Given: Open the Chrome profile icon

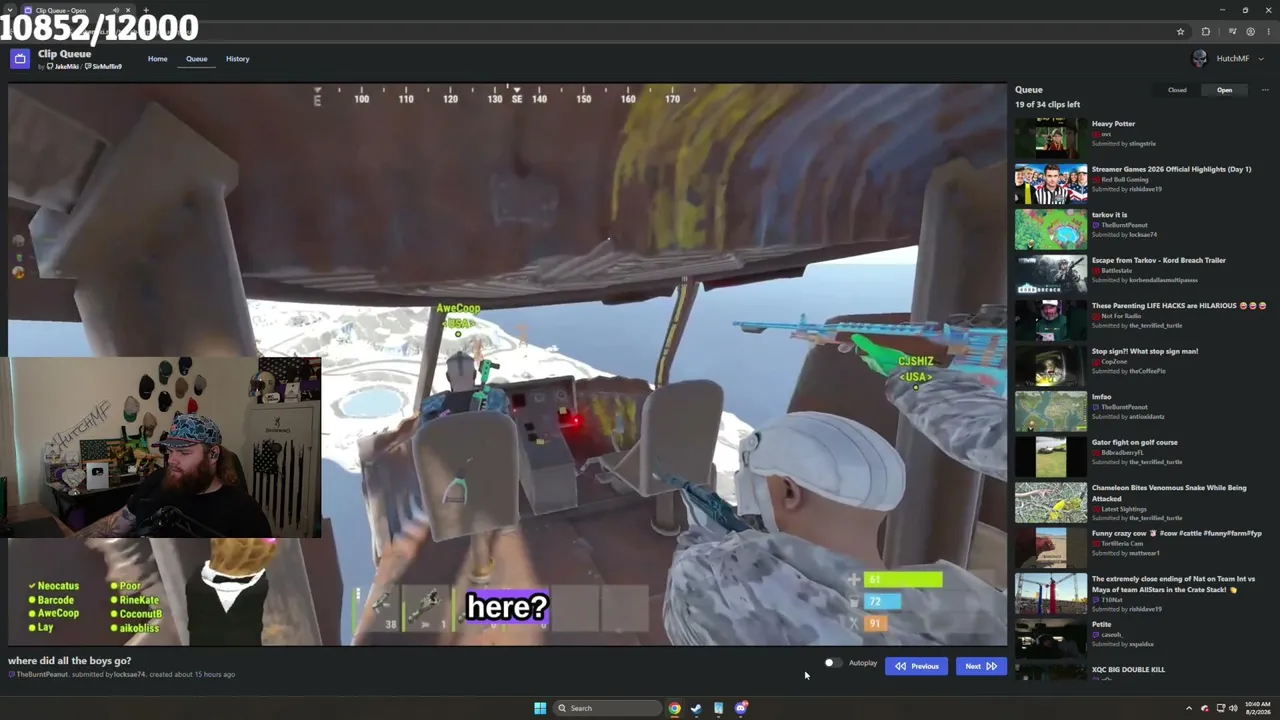Looking at the screenshot, I should coord(1250,31).
